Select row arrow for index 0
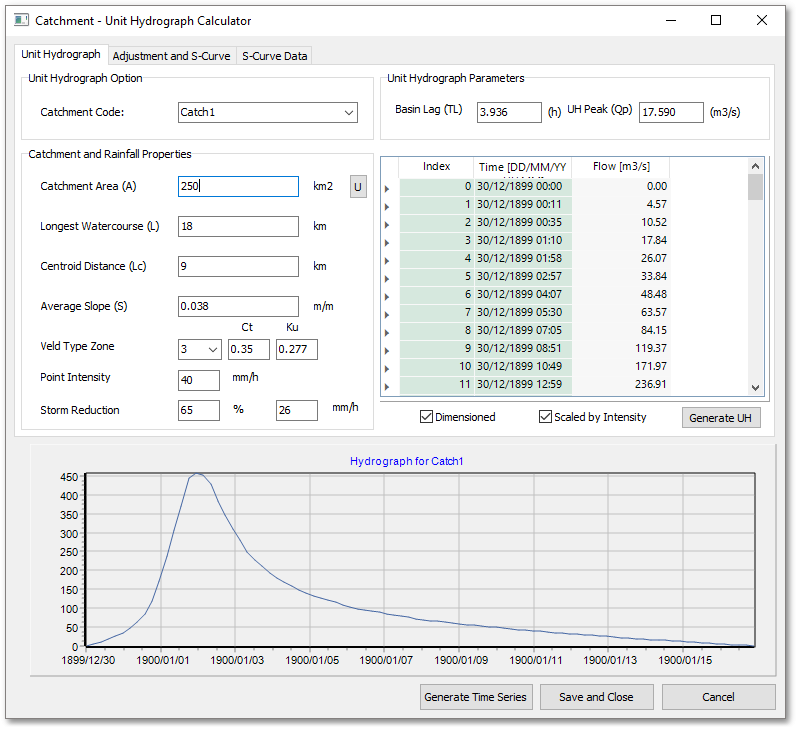 click(387, 189)
